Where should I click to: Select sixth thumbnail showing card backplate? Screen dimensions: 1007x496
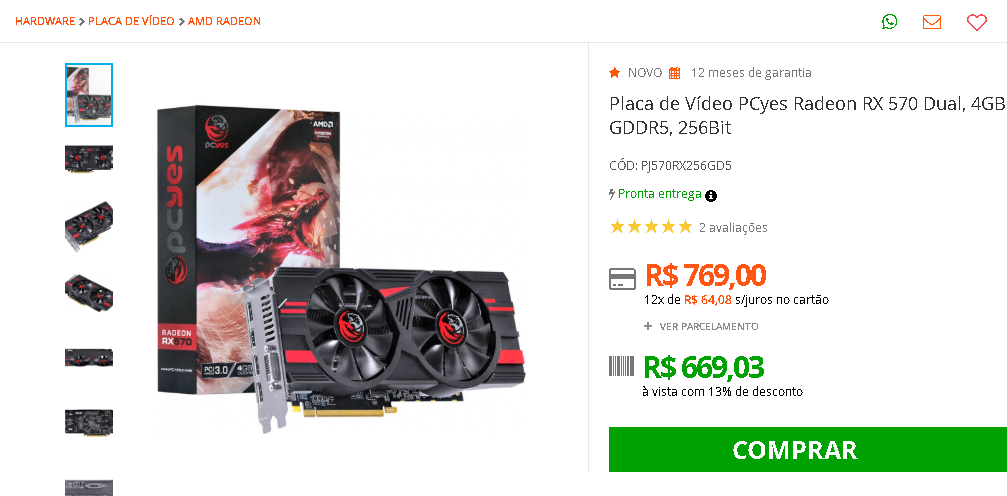pos(89,422)
